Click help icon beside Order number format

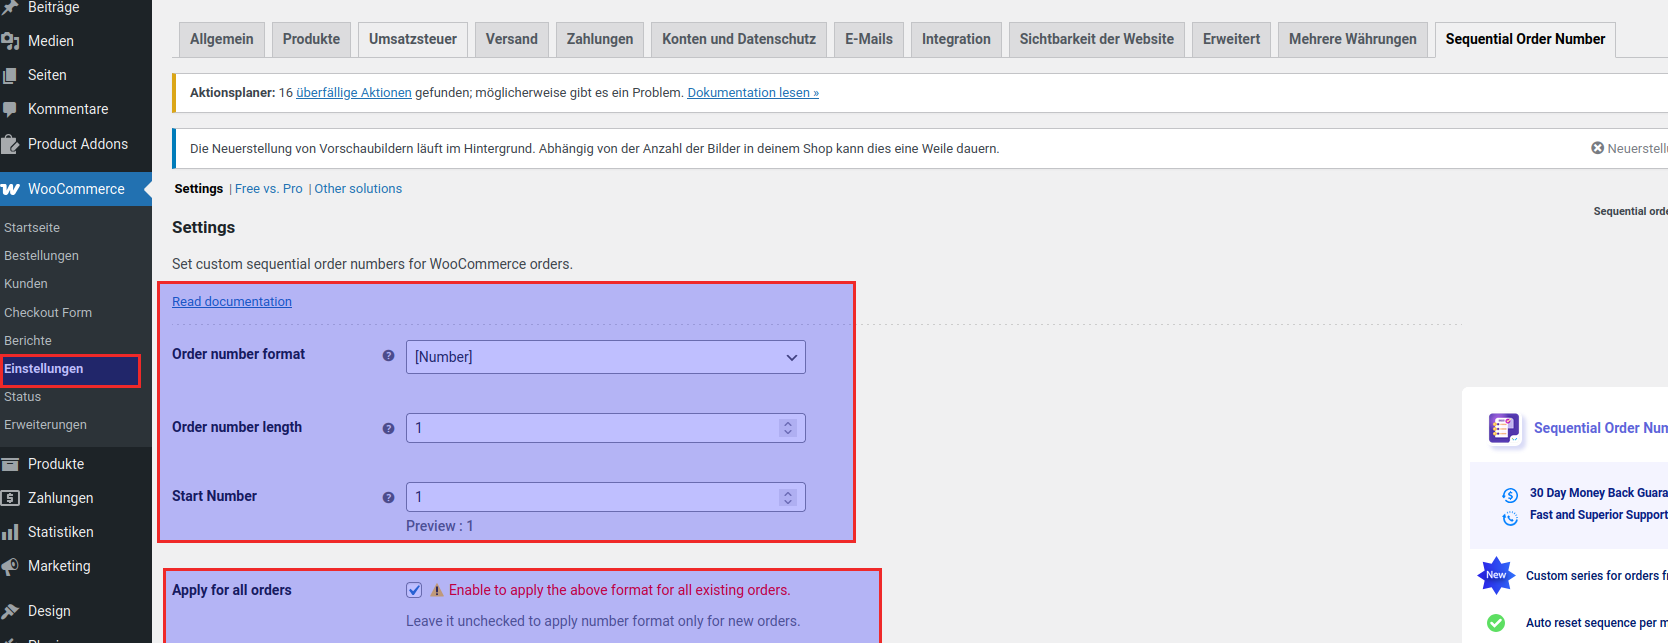pos(388,355)
